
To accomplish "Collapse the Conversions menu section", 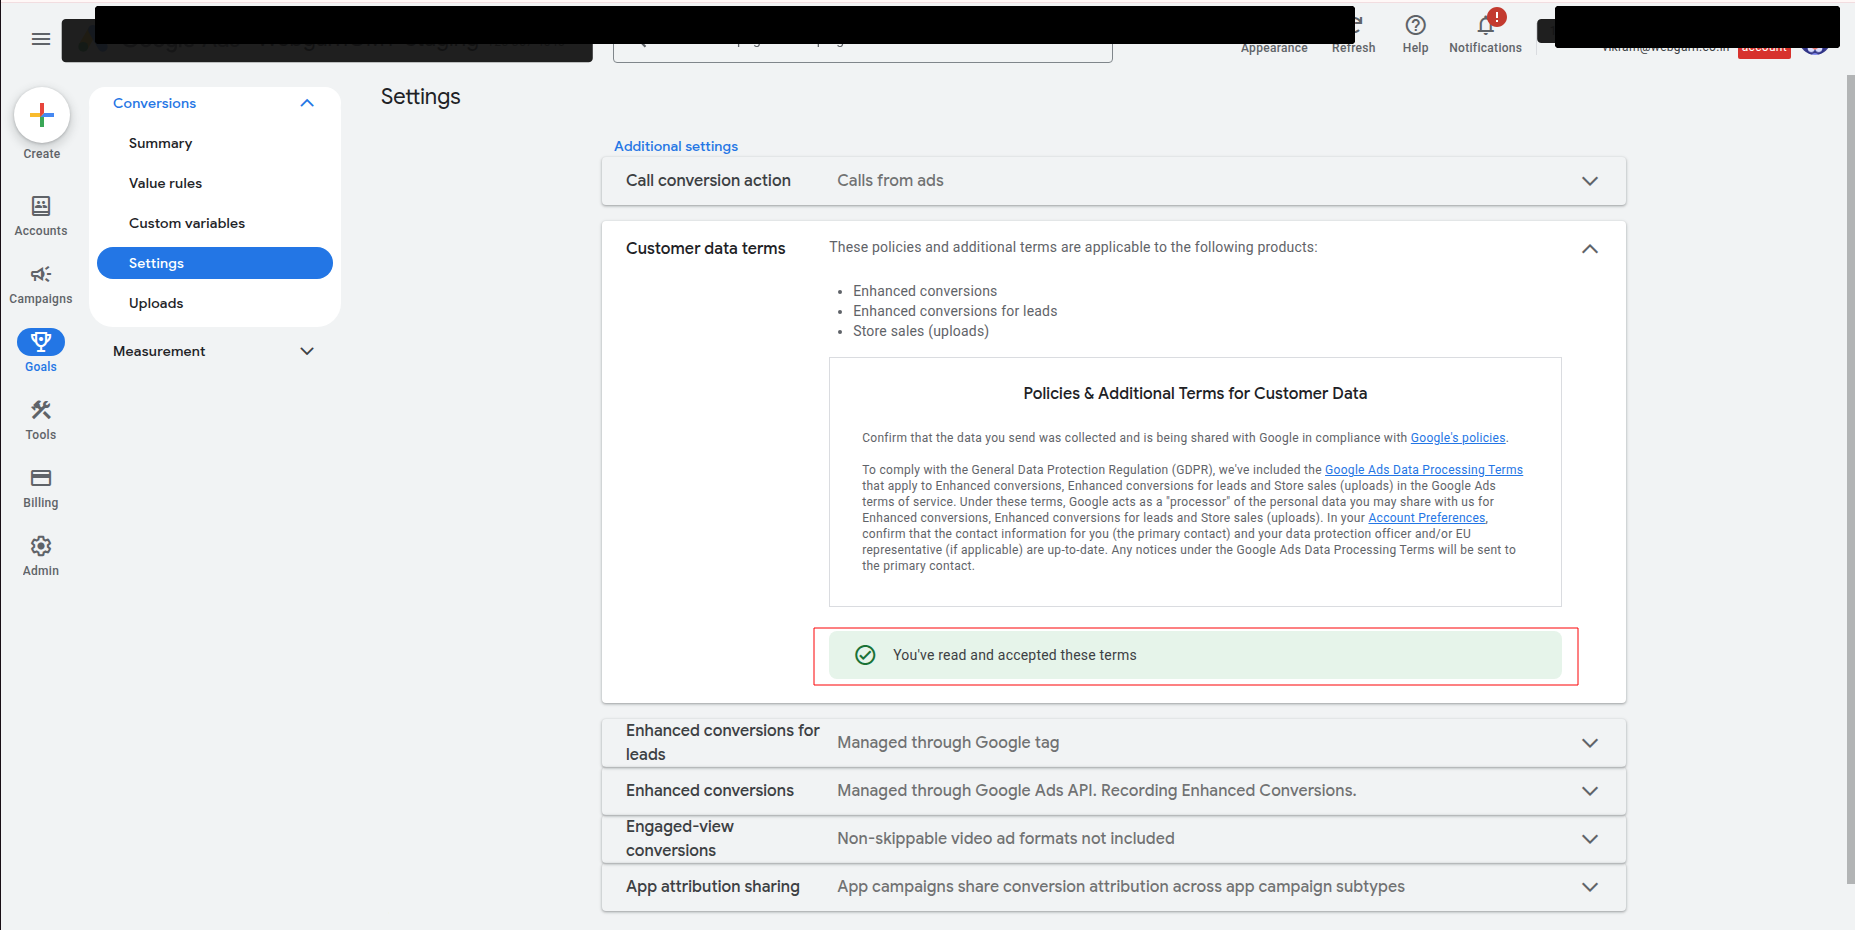I will [307, 103].
